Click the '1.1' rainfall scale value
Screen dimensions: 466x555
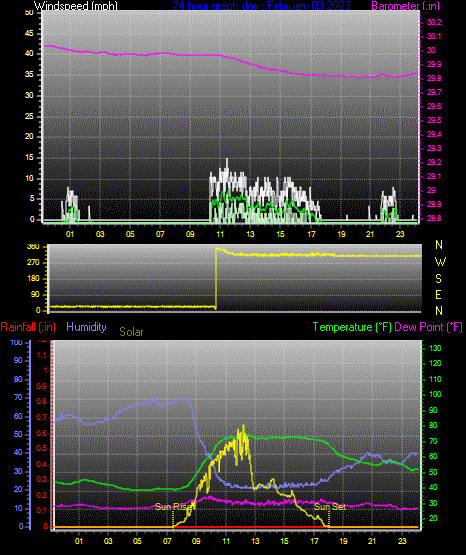42,355
